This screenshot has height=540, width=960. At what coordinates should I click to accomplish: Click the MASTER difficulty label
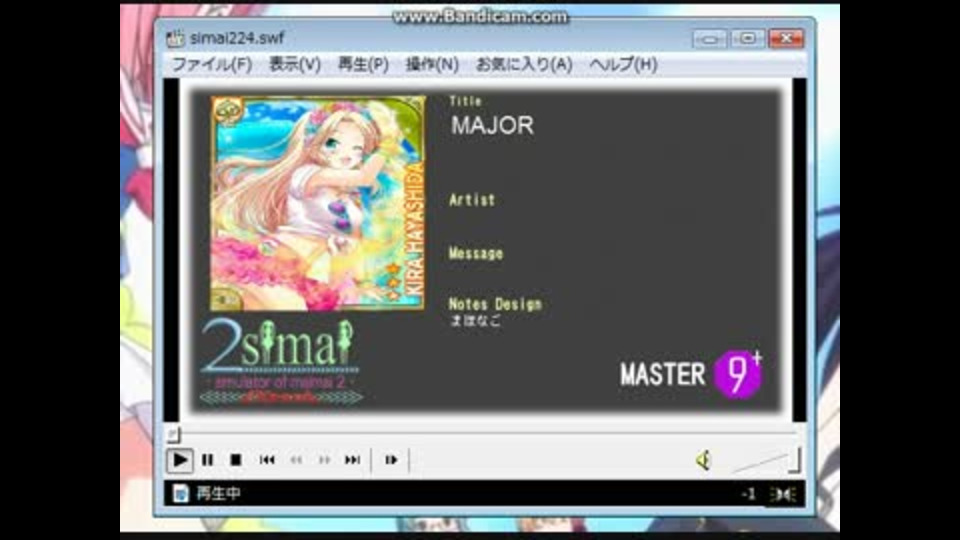662,374
